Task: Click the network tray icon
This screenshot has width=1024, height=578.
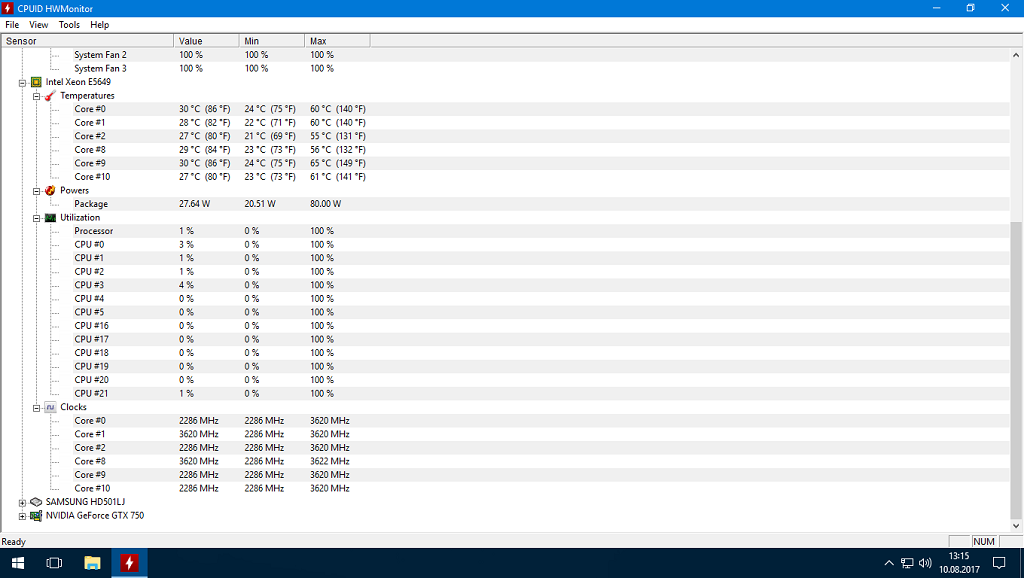Action: coord(907,563)
